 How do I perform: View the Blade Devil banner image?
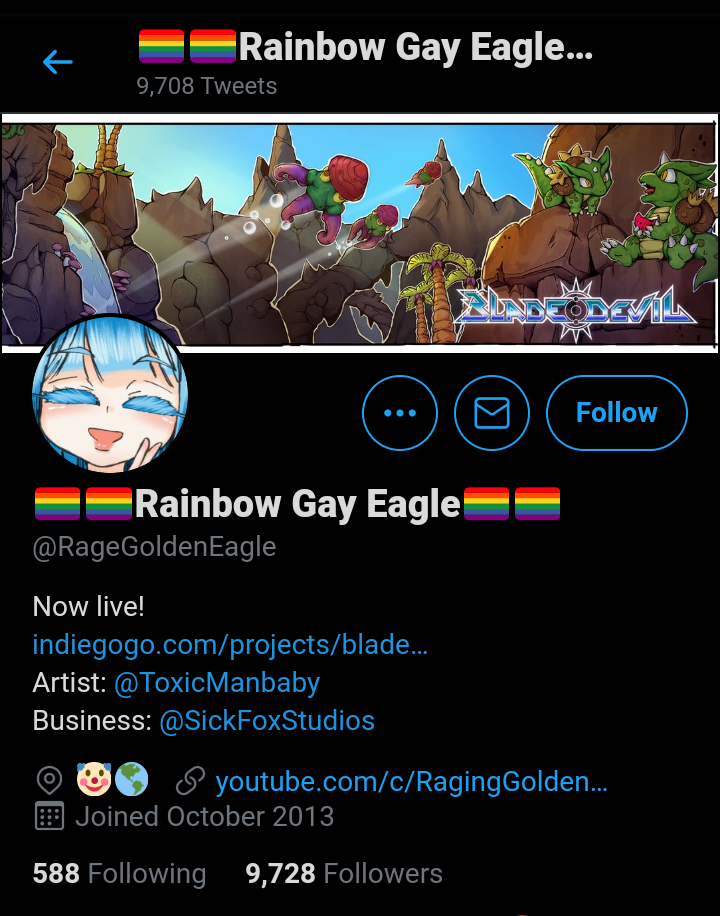(360, 233)
